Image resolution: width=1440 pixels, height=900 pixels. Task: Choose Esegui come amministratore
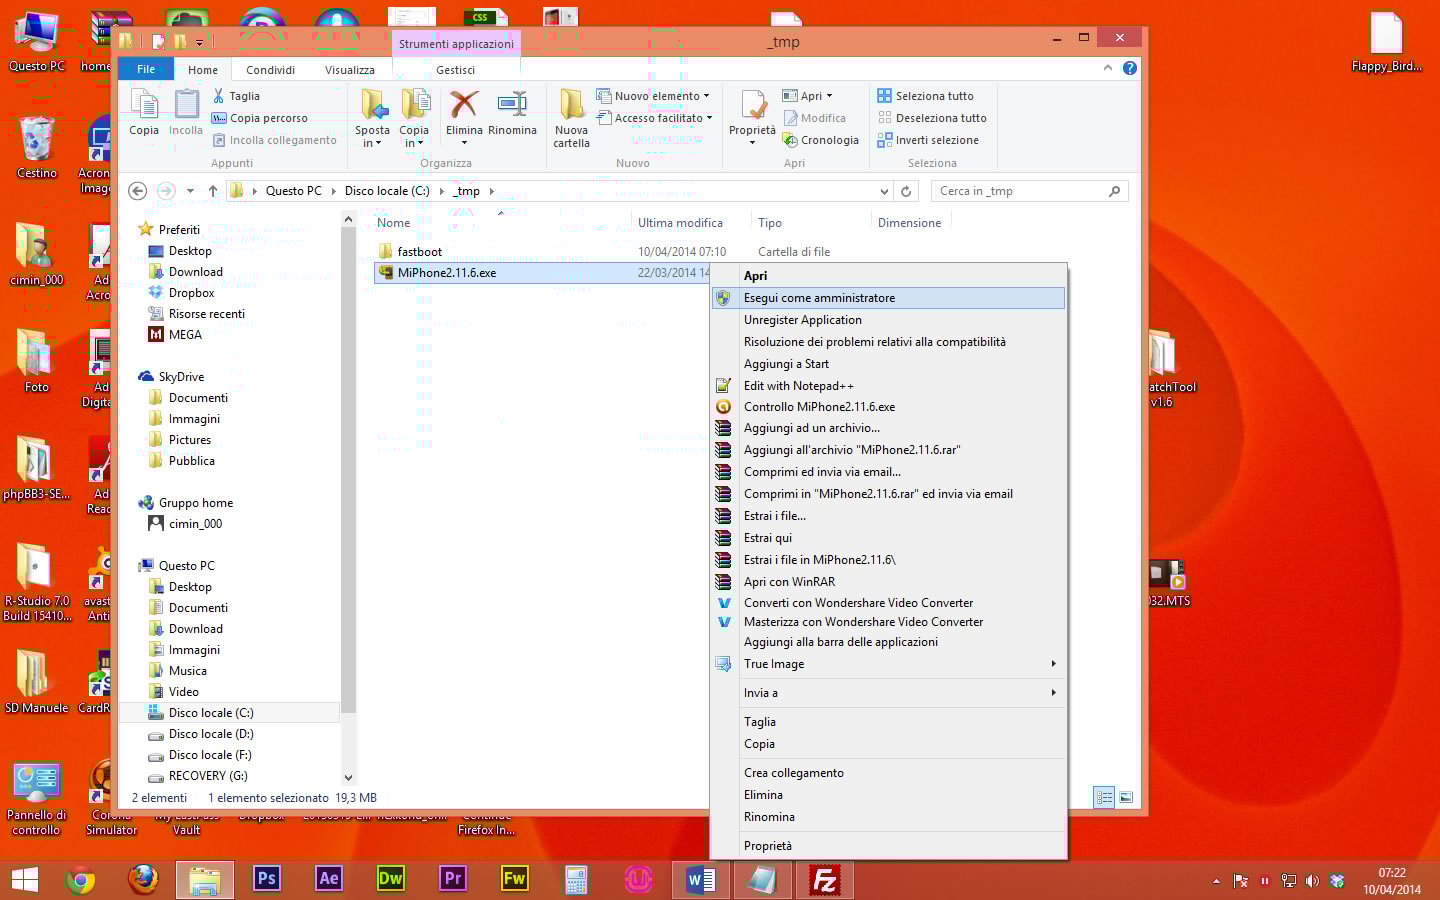coord(888,298)
